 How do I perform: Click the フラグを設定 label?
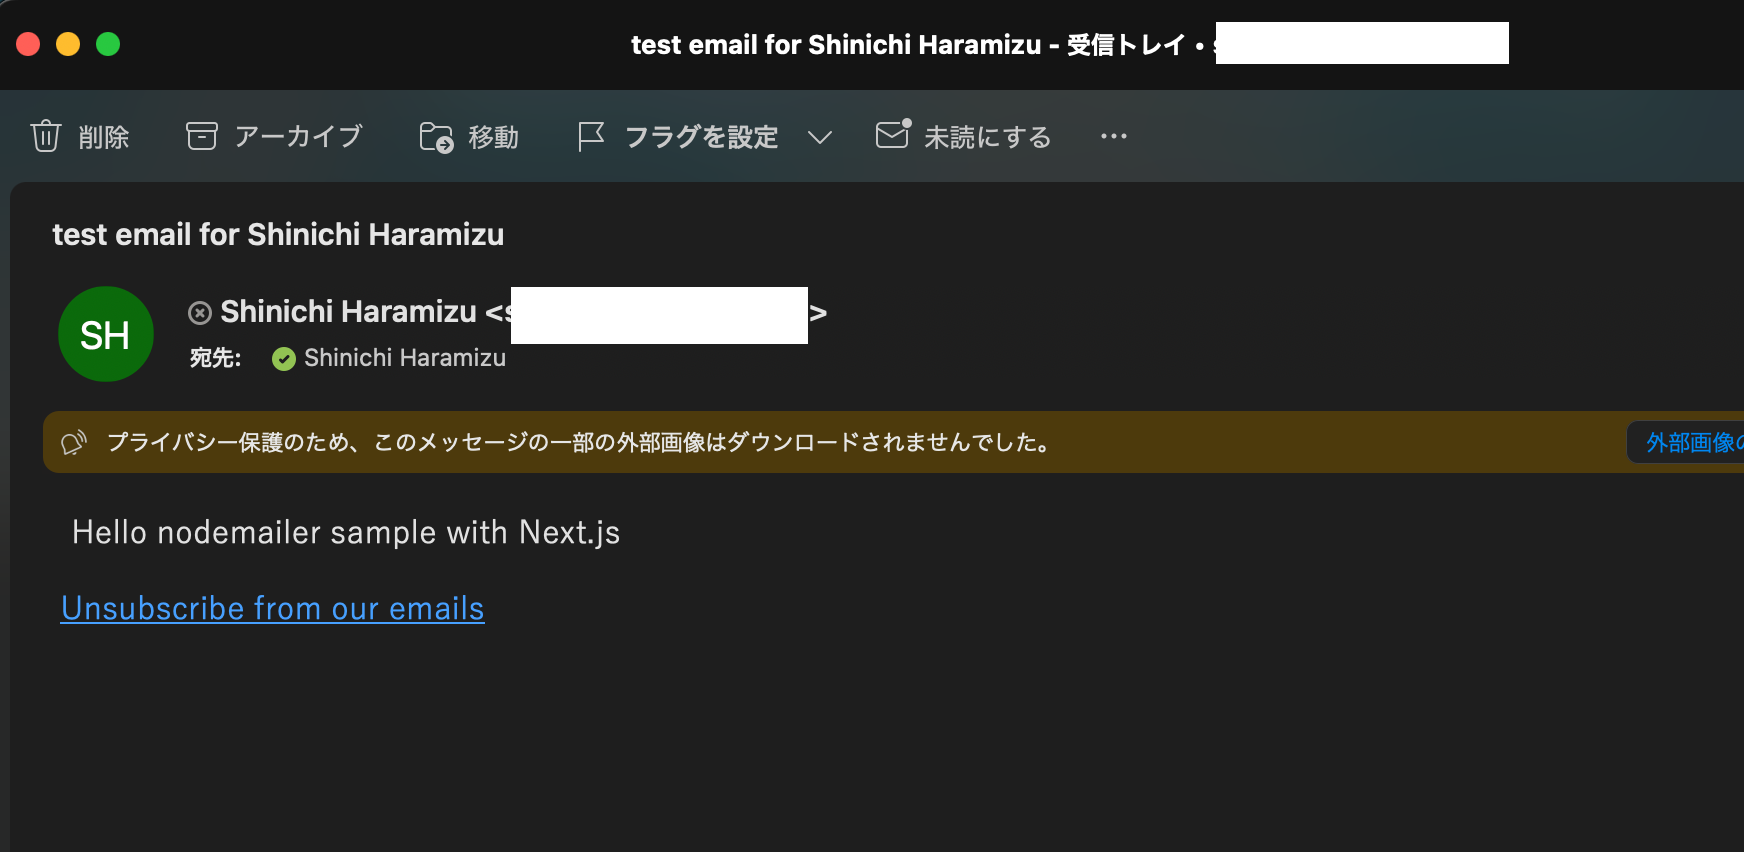(x=701, y=137)
